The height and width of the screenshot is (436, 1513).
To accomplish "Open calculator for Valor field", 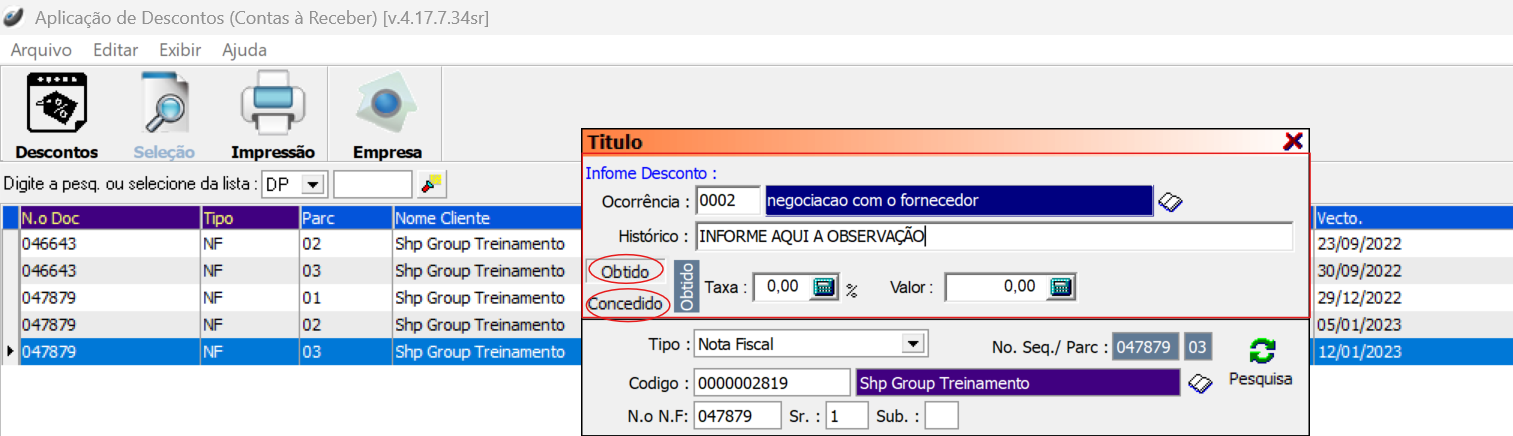I will pyautogui.click(x=1061, y=288).
